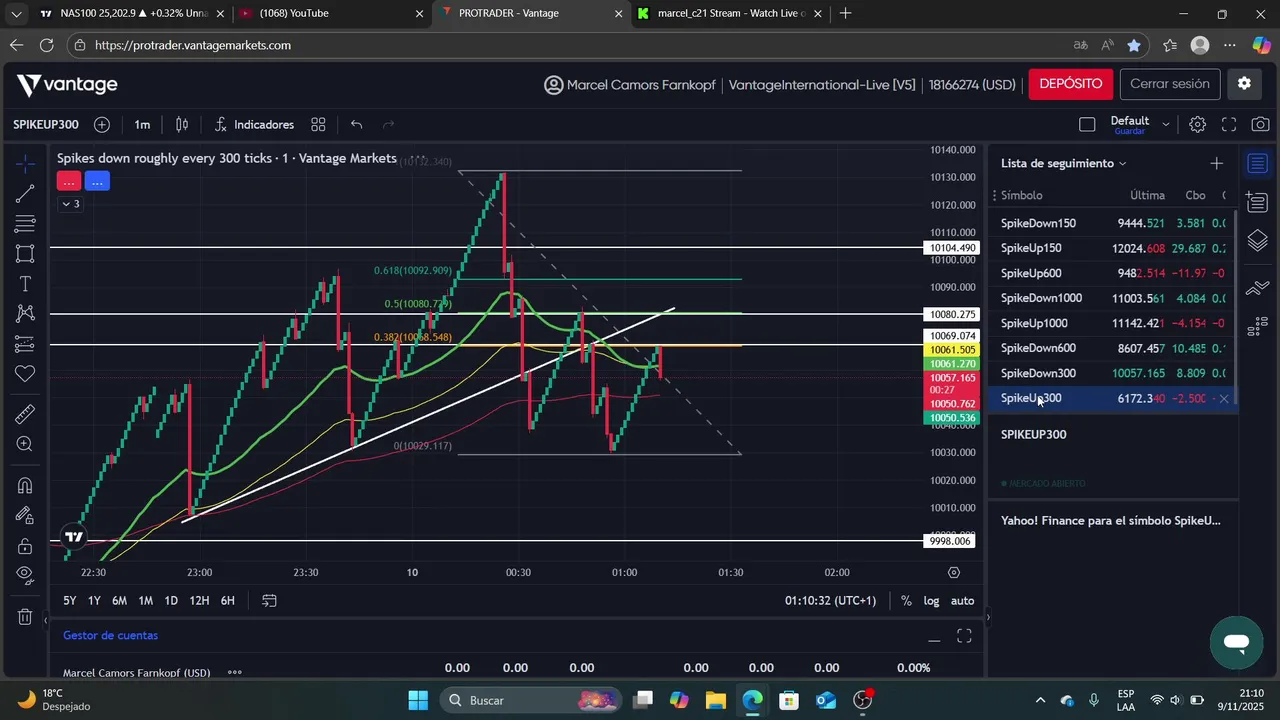Click the compare or add symbol plus icon

102,125
